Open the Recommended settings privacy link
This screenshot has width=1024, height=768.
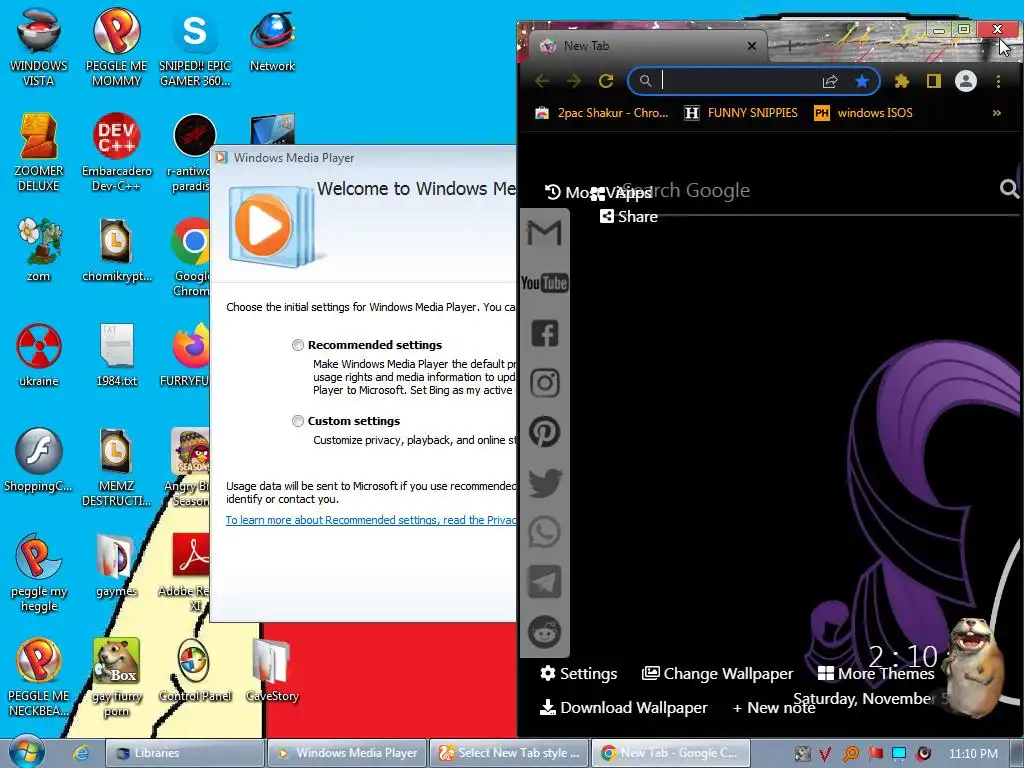[x=370, y=520]
